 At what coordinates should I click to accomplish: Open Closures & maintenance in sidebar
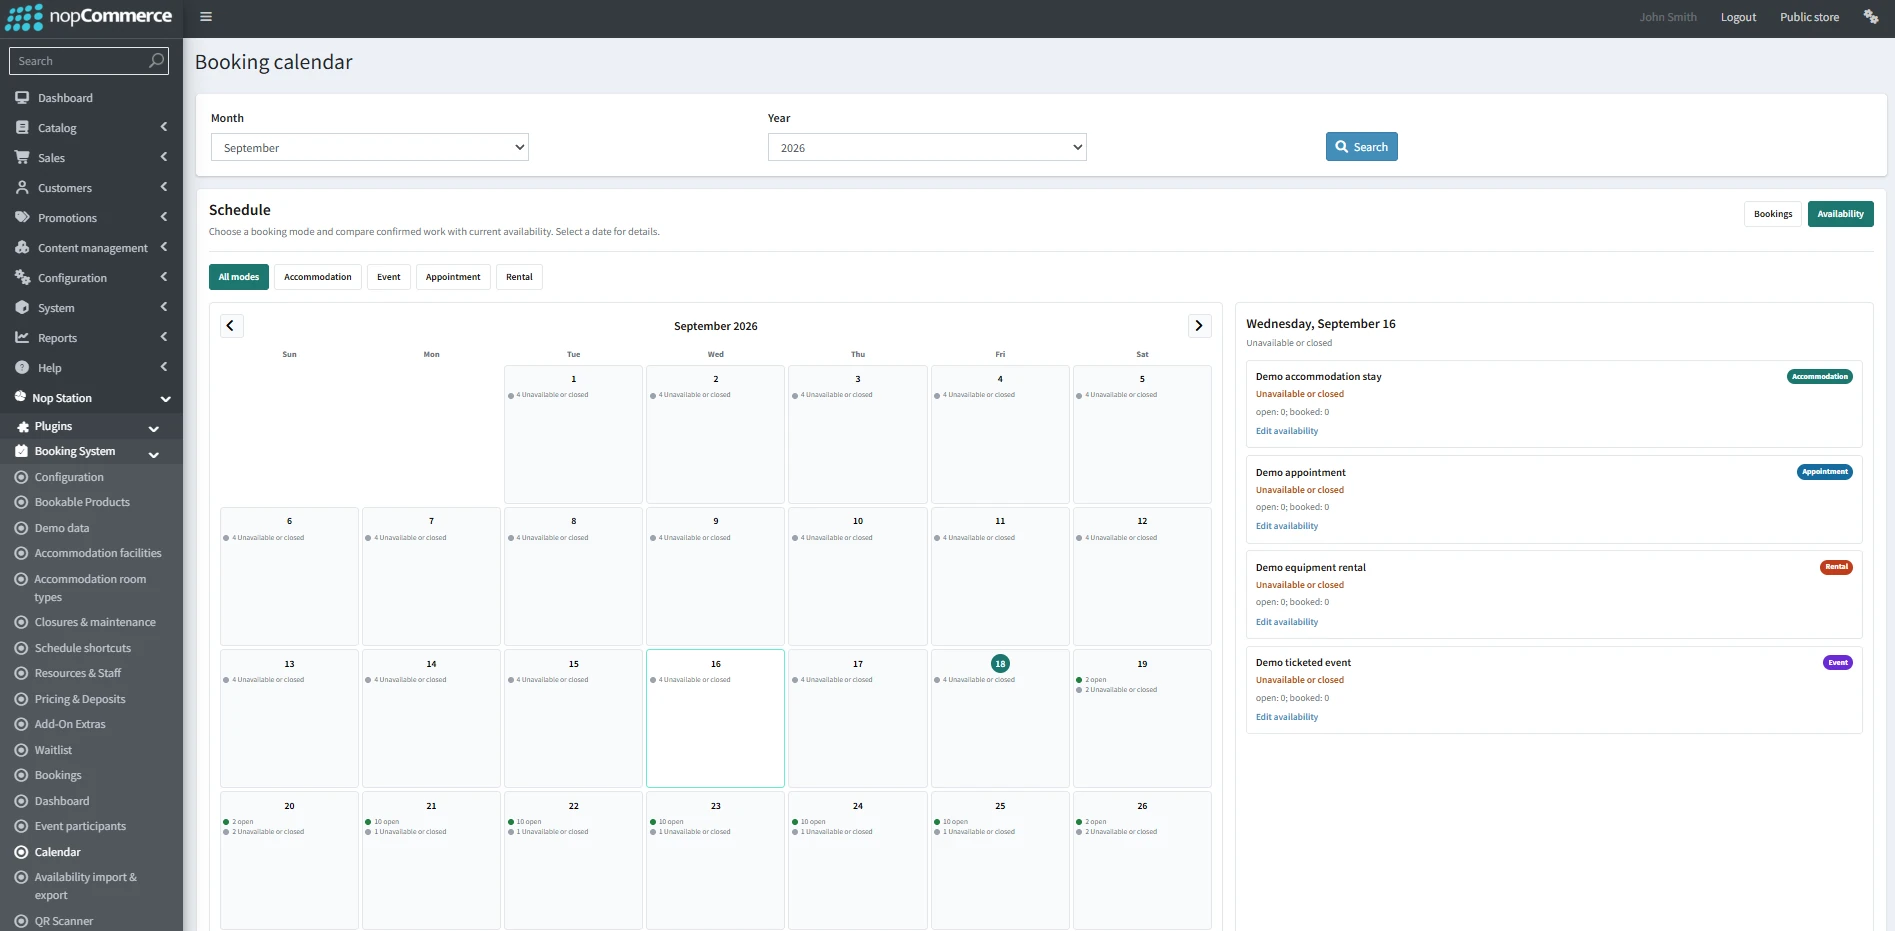click(95, 622)
